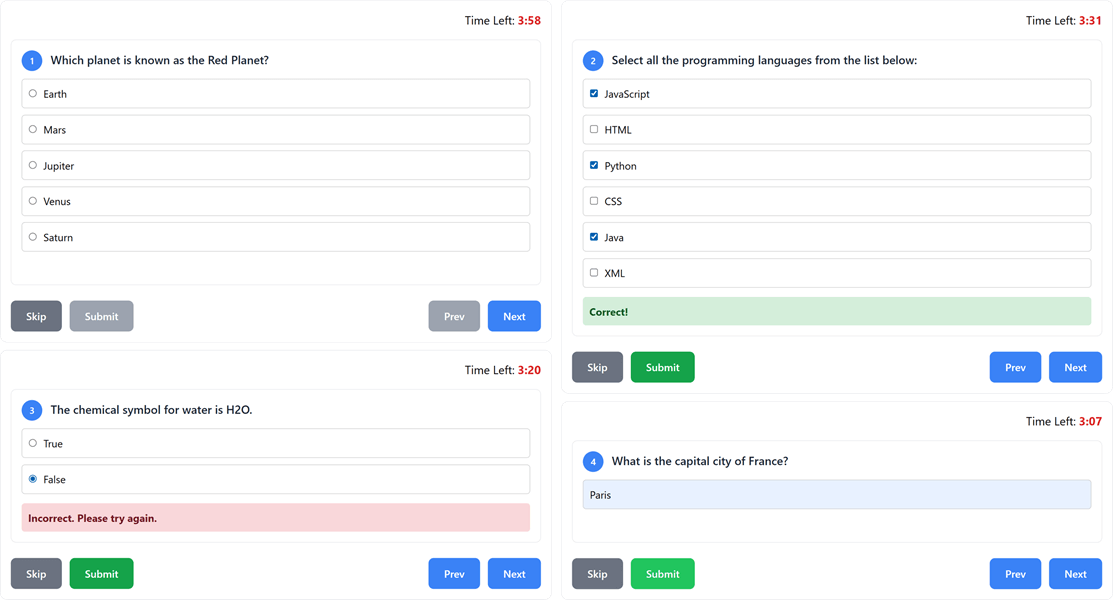
Task: Toggle the CSS checkbox
Action: coord(594,201)
